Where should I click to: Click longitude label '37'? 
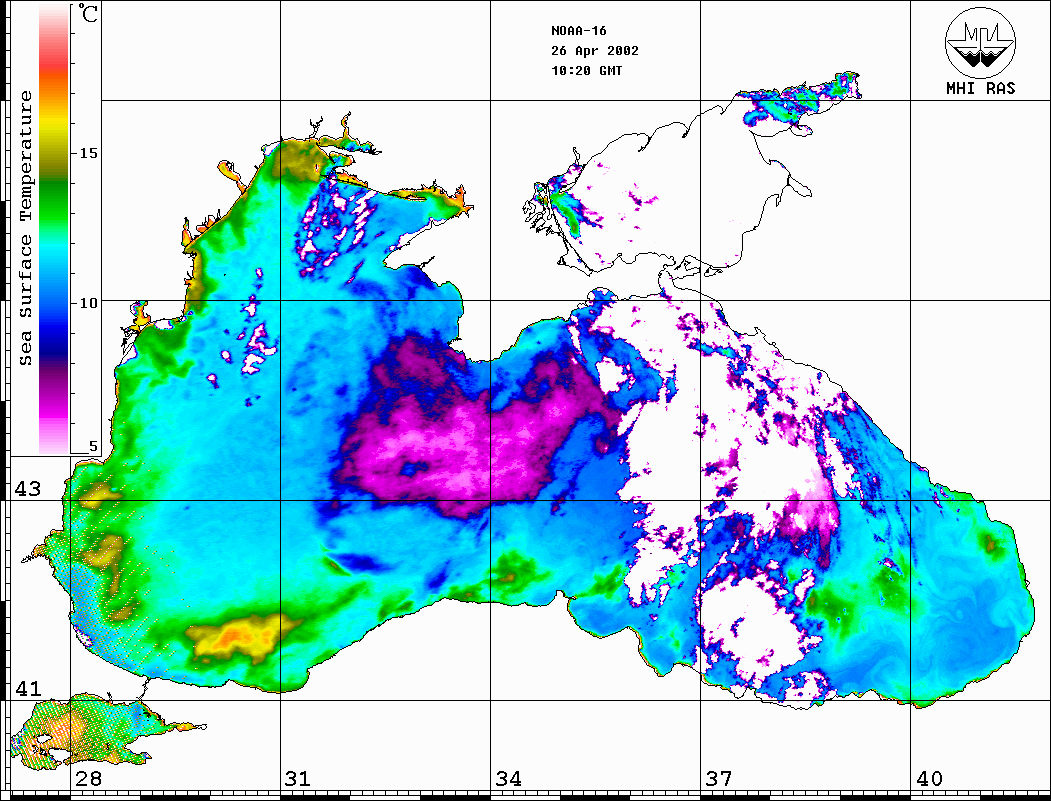point(719,779)
